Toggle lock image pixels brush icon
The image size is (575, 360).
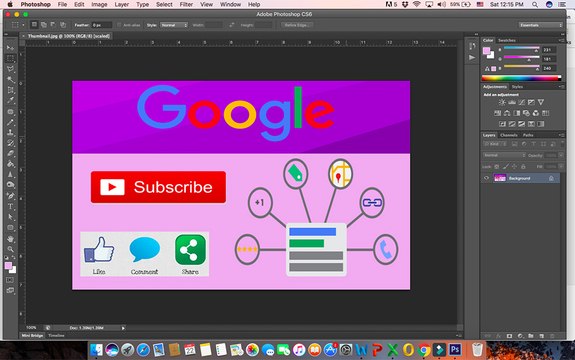tap(506, 166)
